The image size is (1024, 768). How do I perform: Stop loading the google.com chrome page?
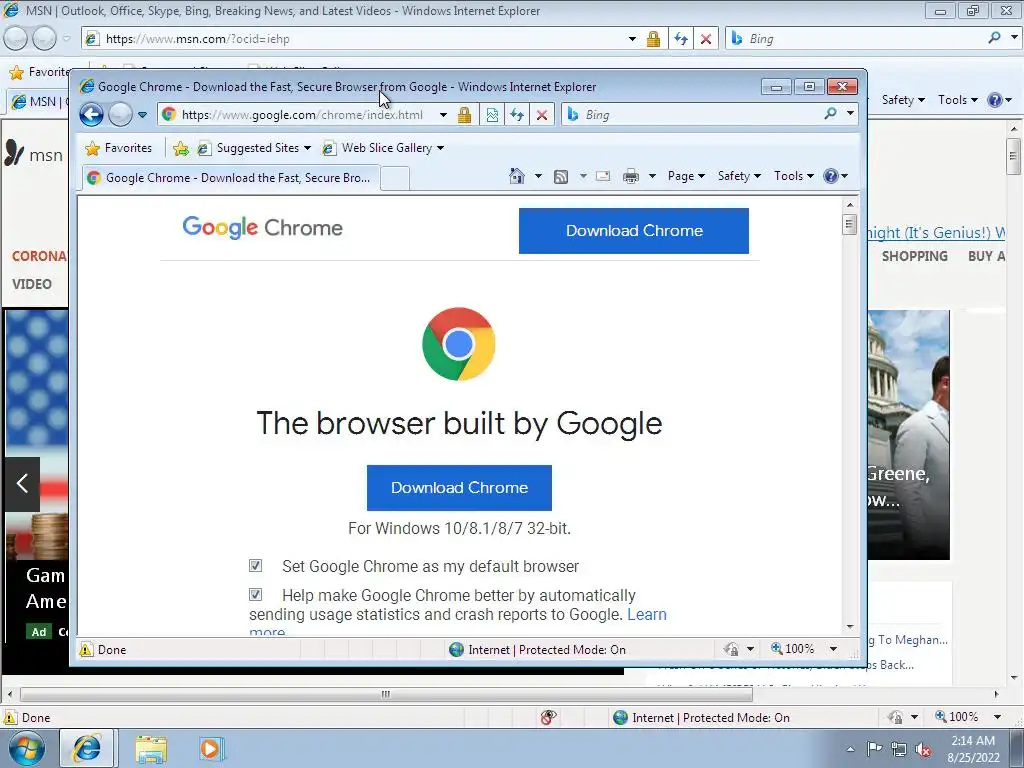click(x=542, y=115)
